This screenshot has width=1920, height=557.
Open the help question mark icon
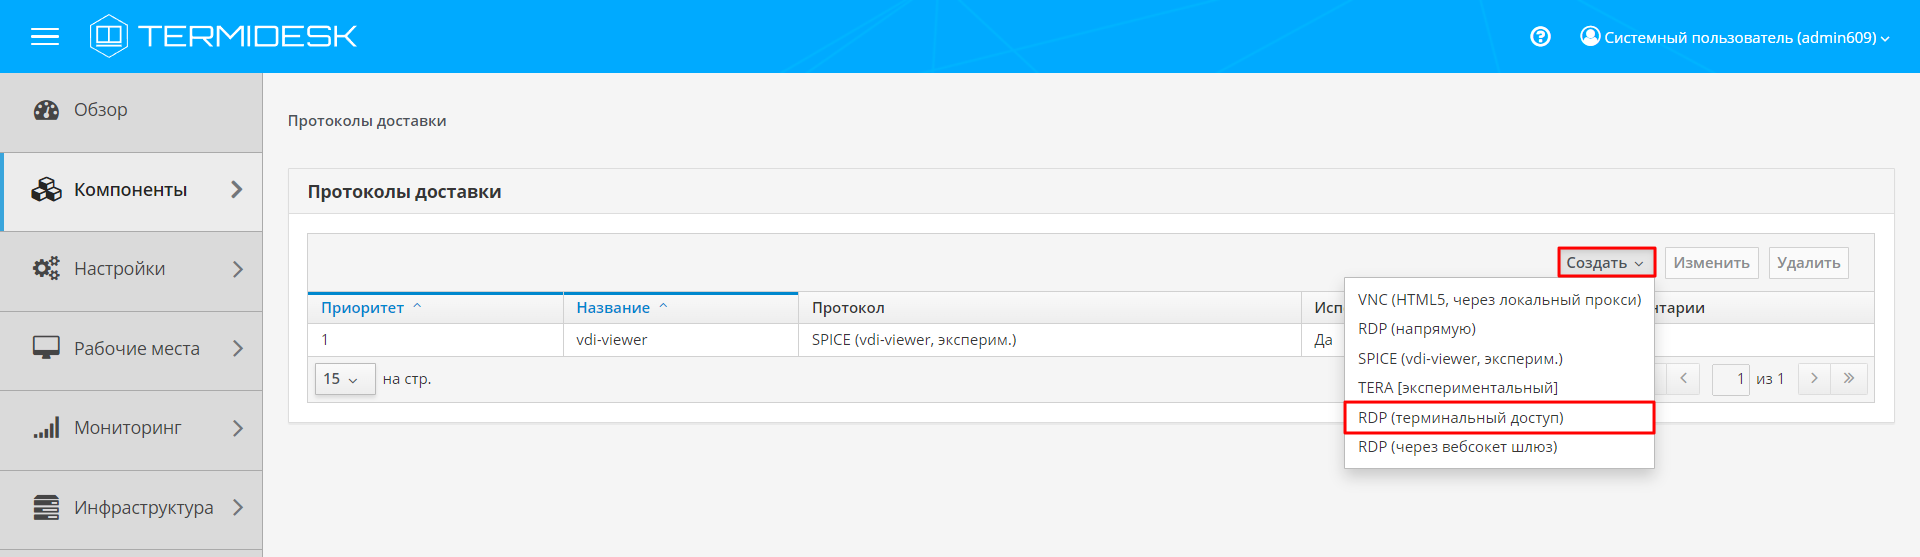tap(1540, 37)
